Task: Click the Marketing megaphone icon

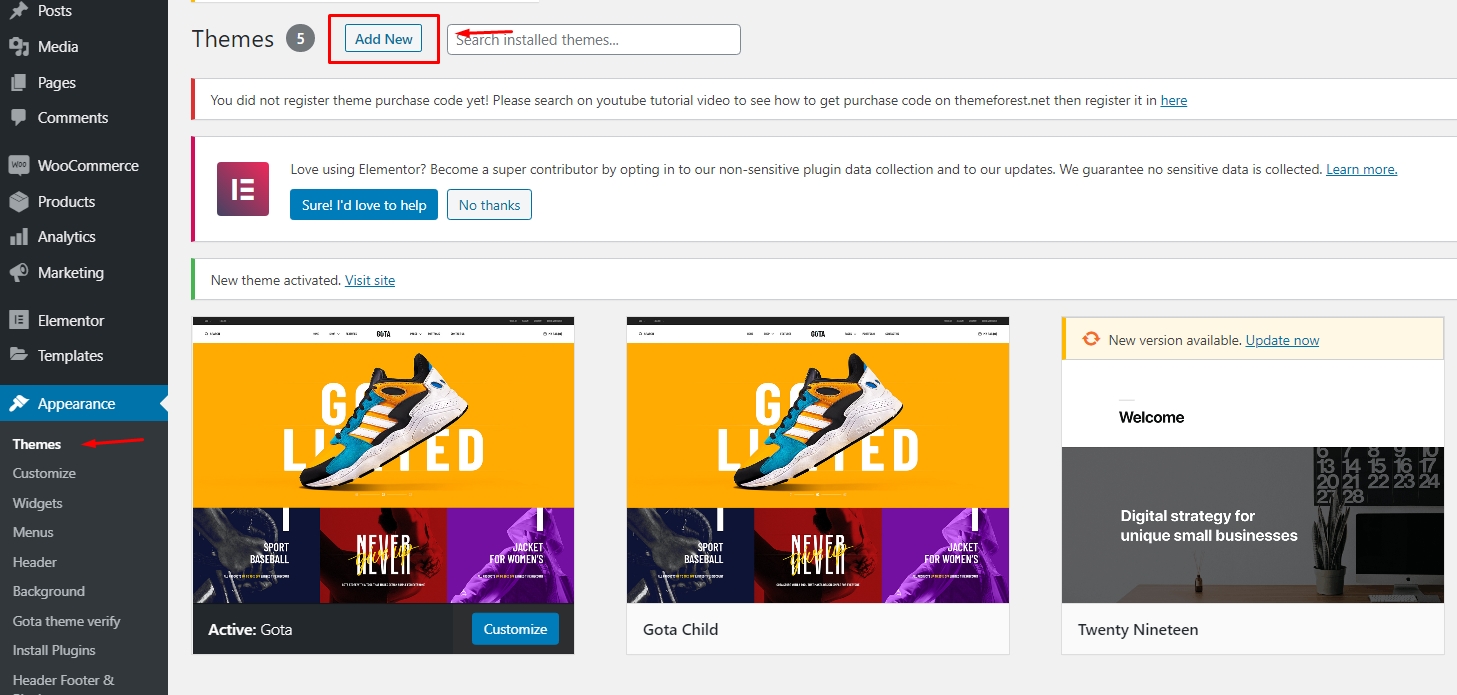Action: [x=19, y=273]
